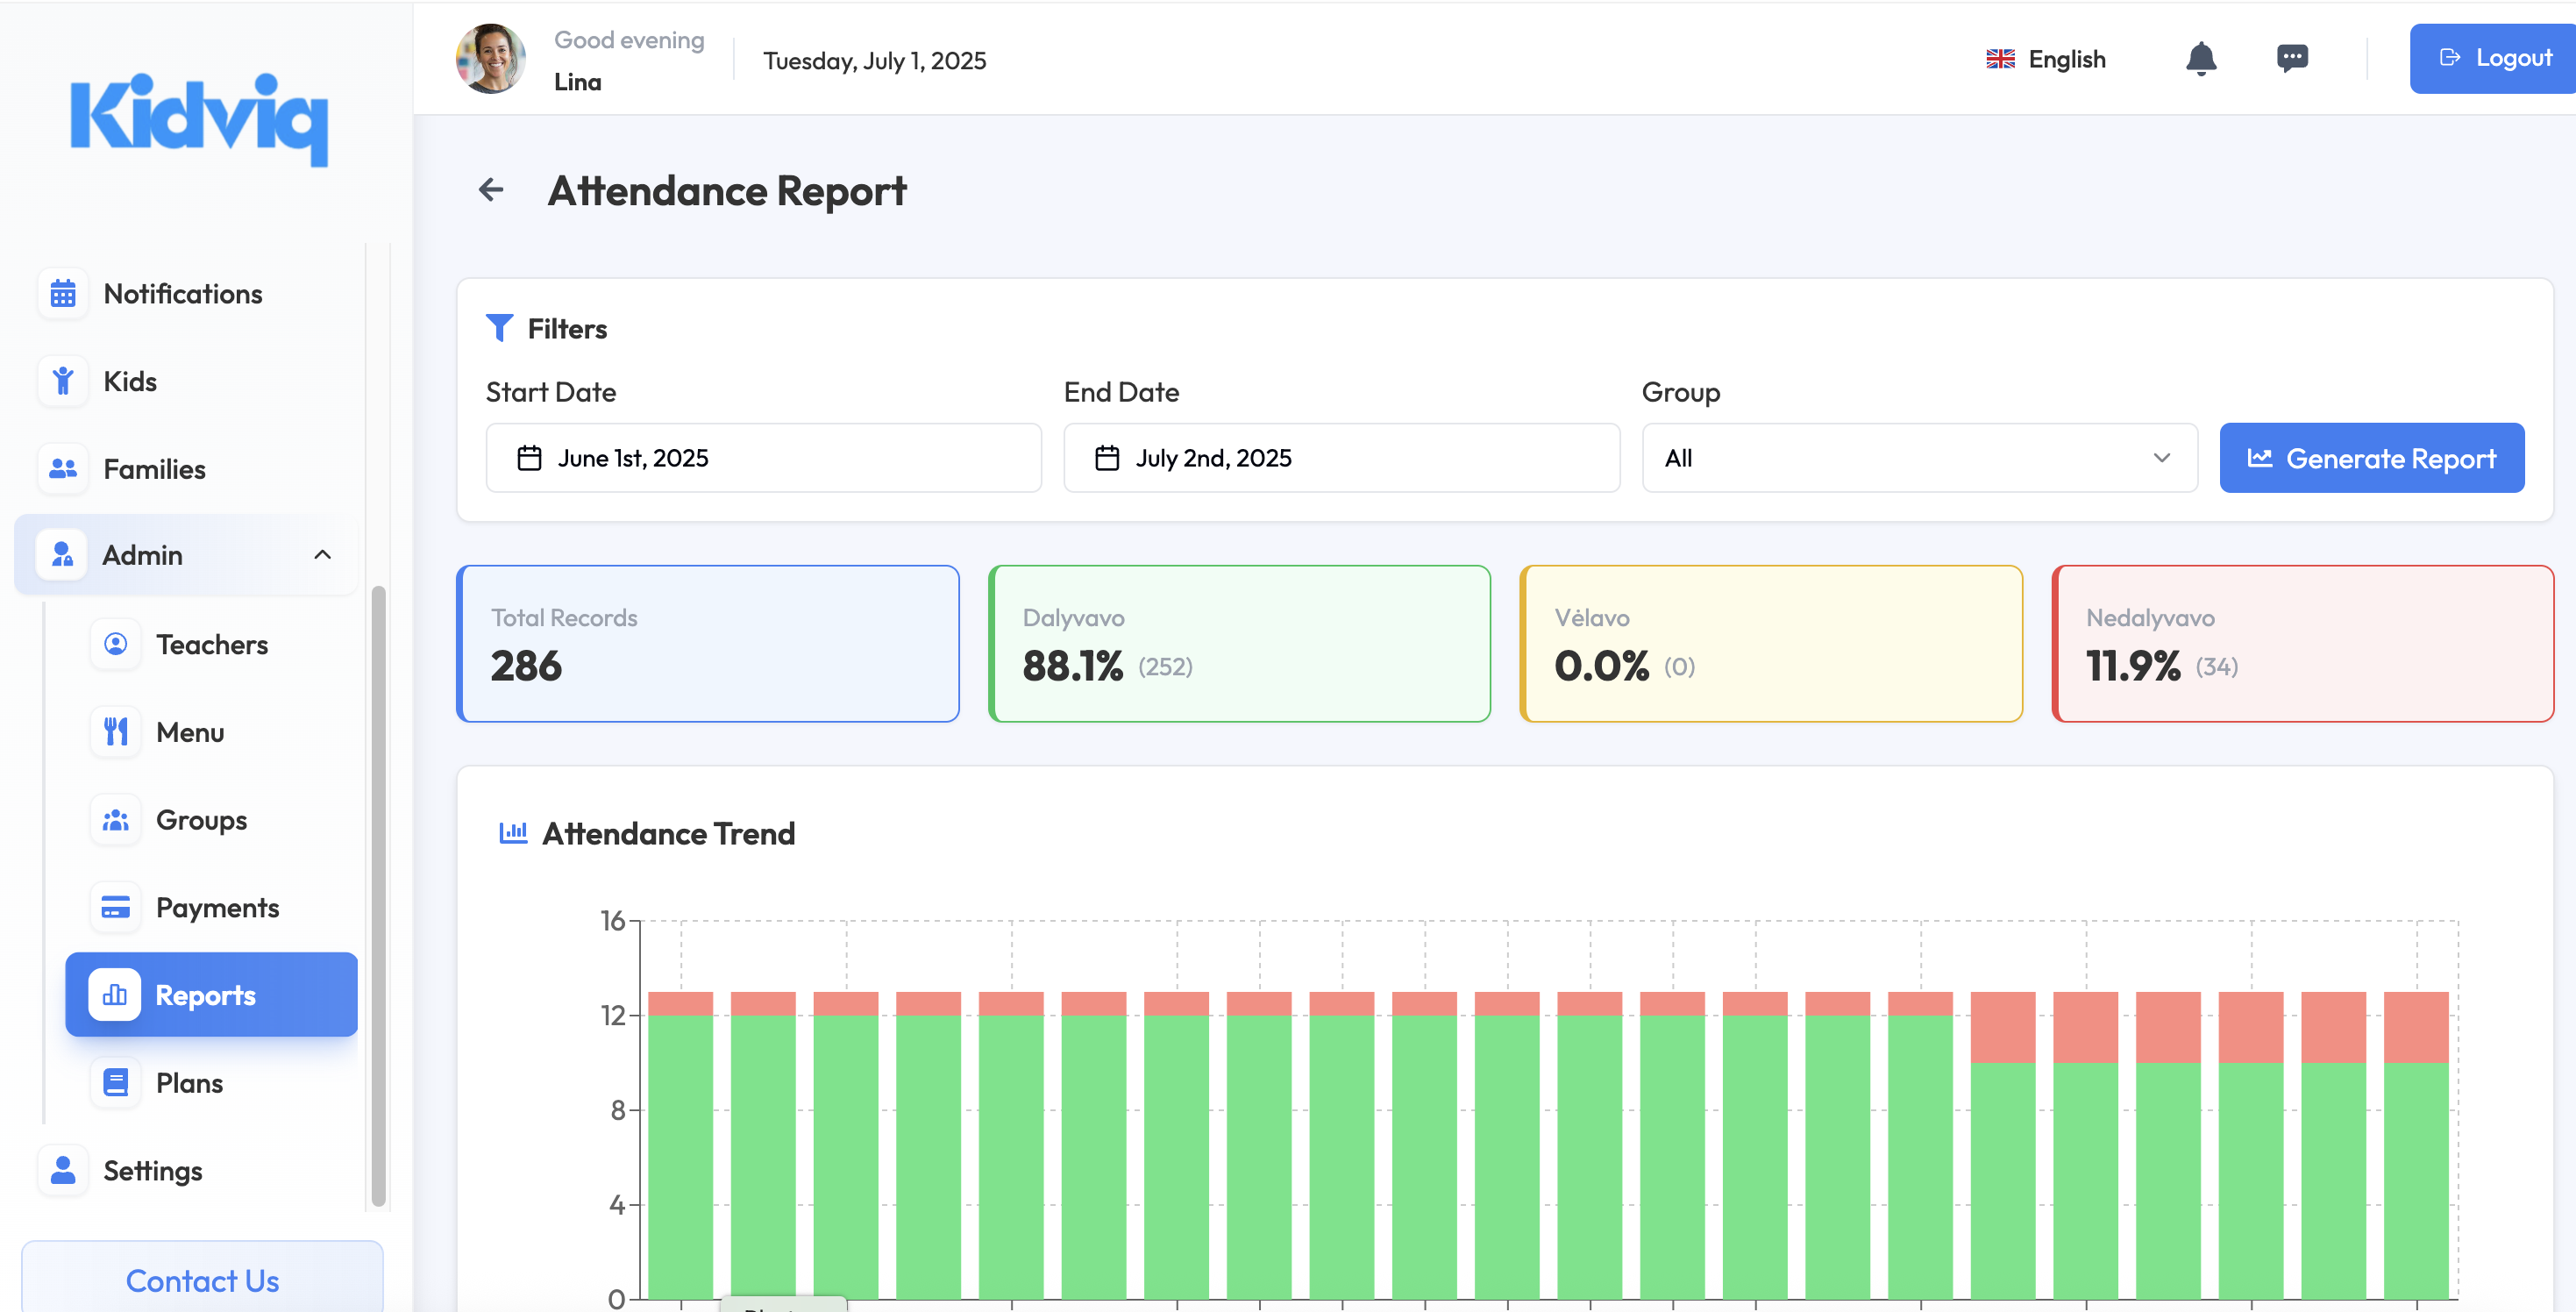Click the Contact Us button

202,1280
